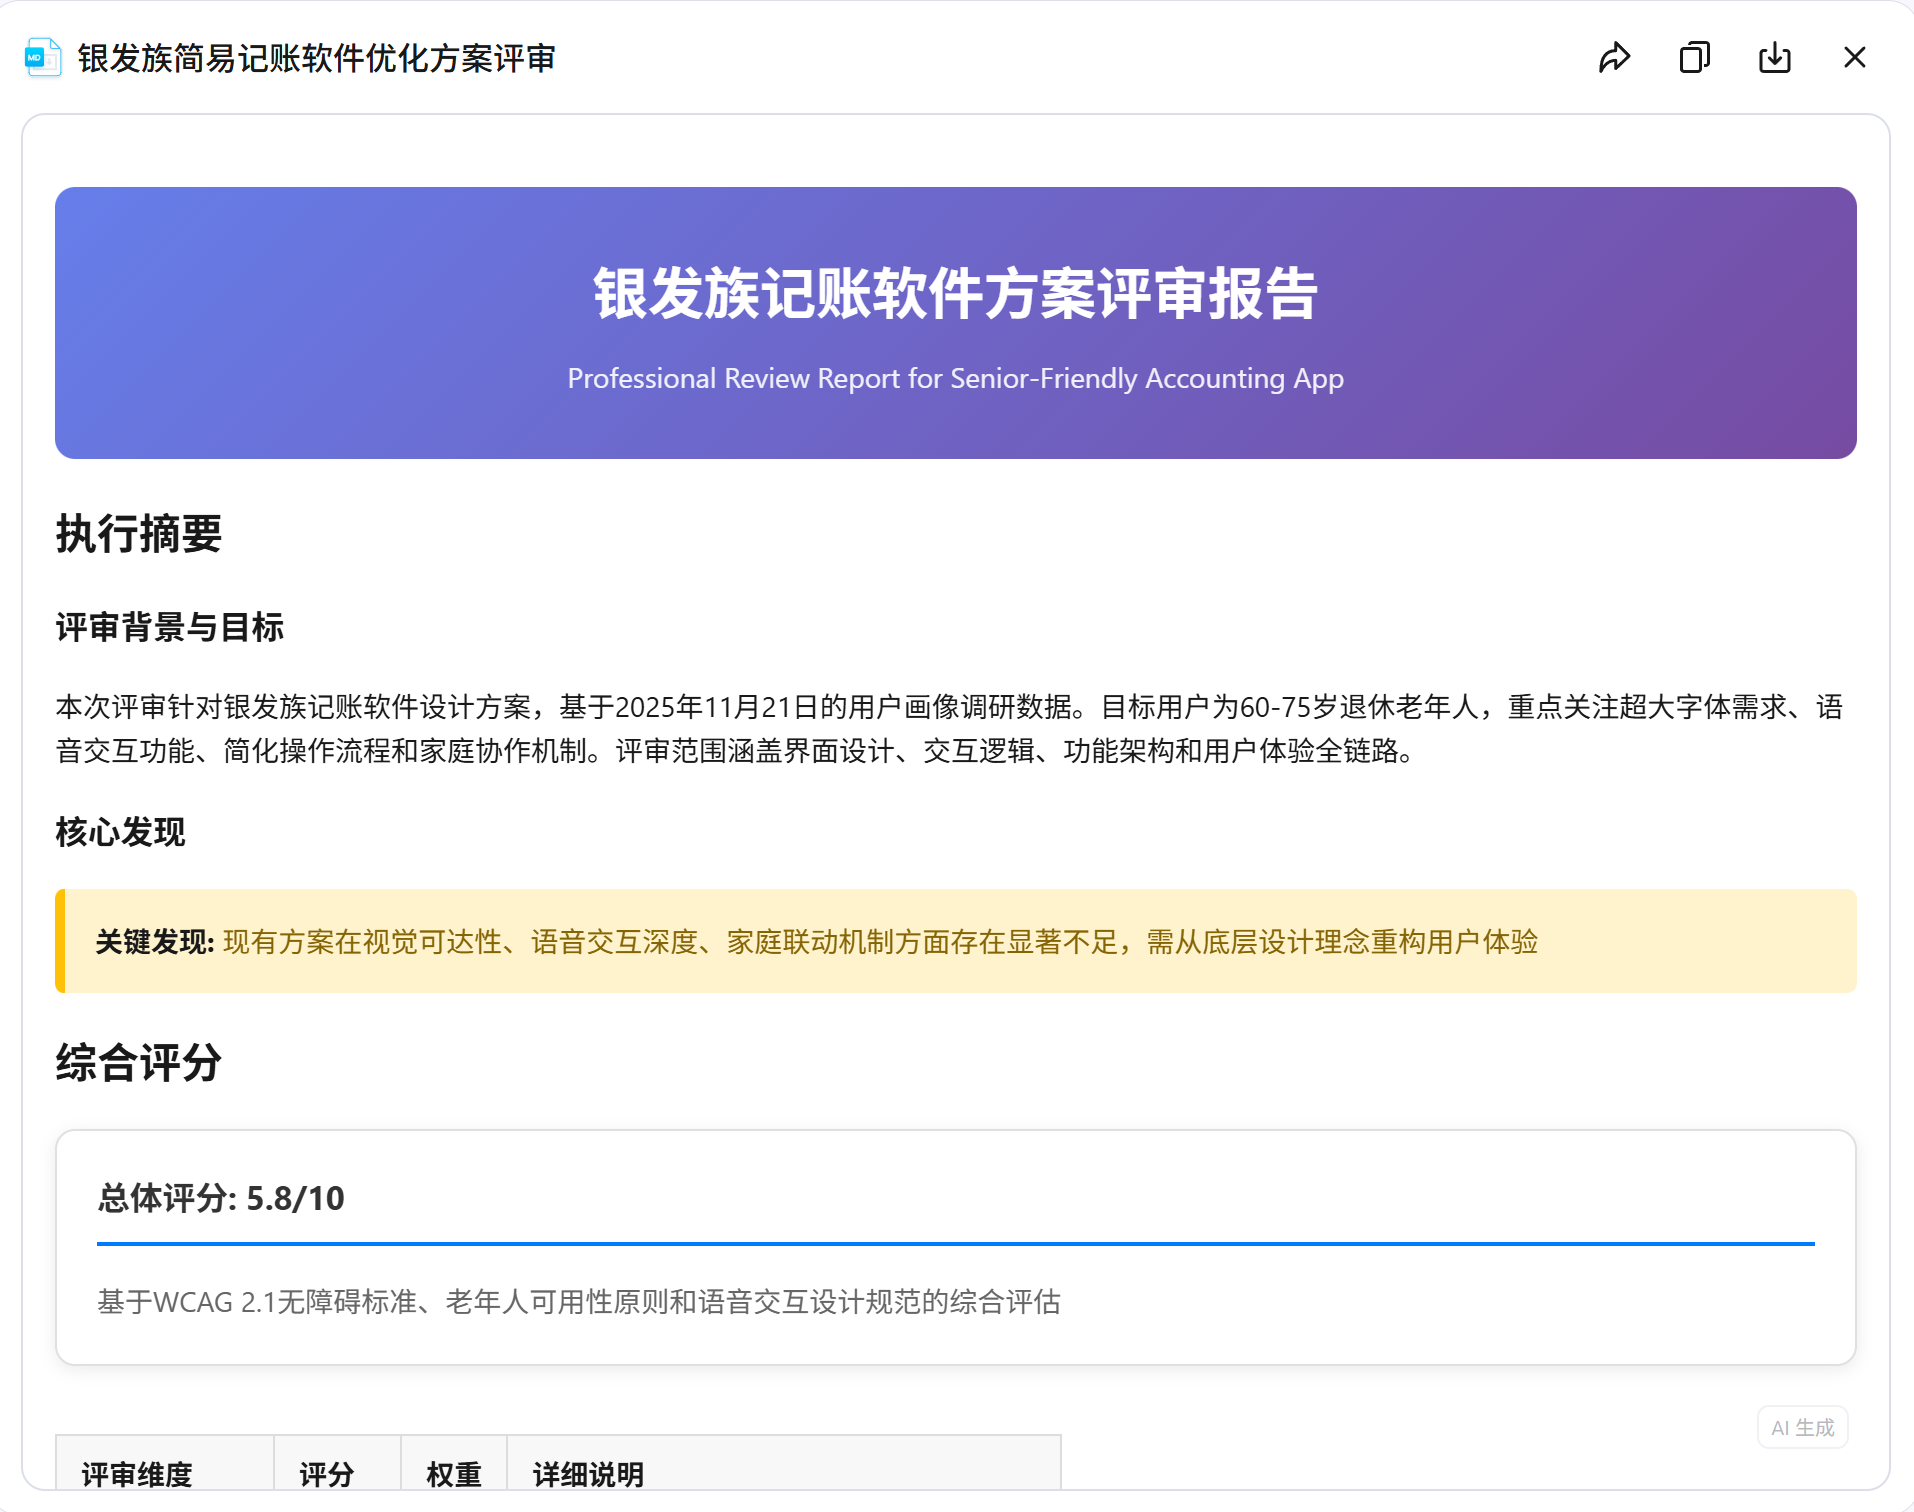This screenshot has height=1512, width=1914.
Task: Click the 核心发现 subheading
Action: pos(119,833)
